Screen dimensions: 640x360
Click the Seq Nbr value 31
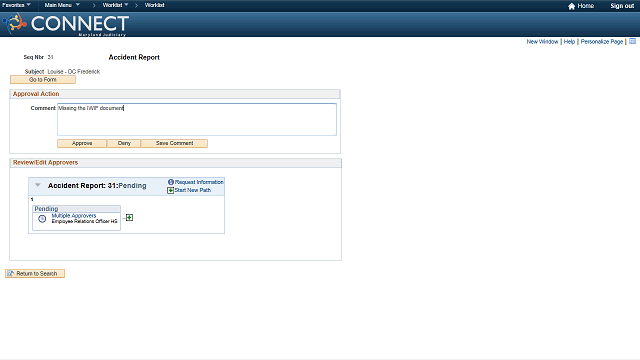[x=50, y=57]
